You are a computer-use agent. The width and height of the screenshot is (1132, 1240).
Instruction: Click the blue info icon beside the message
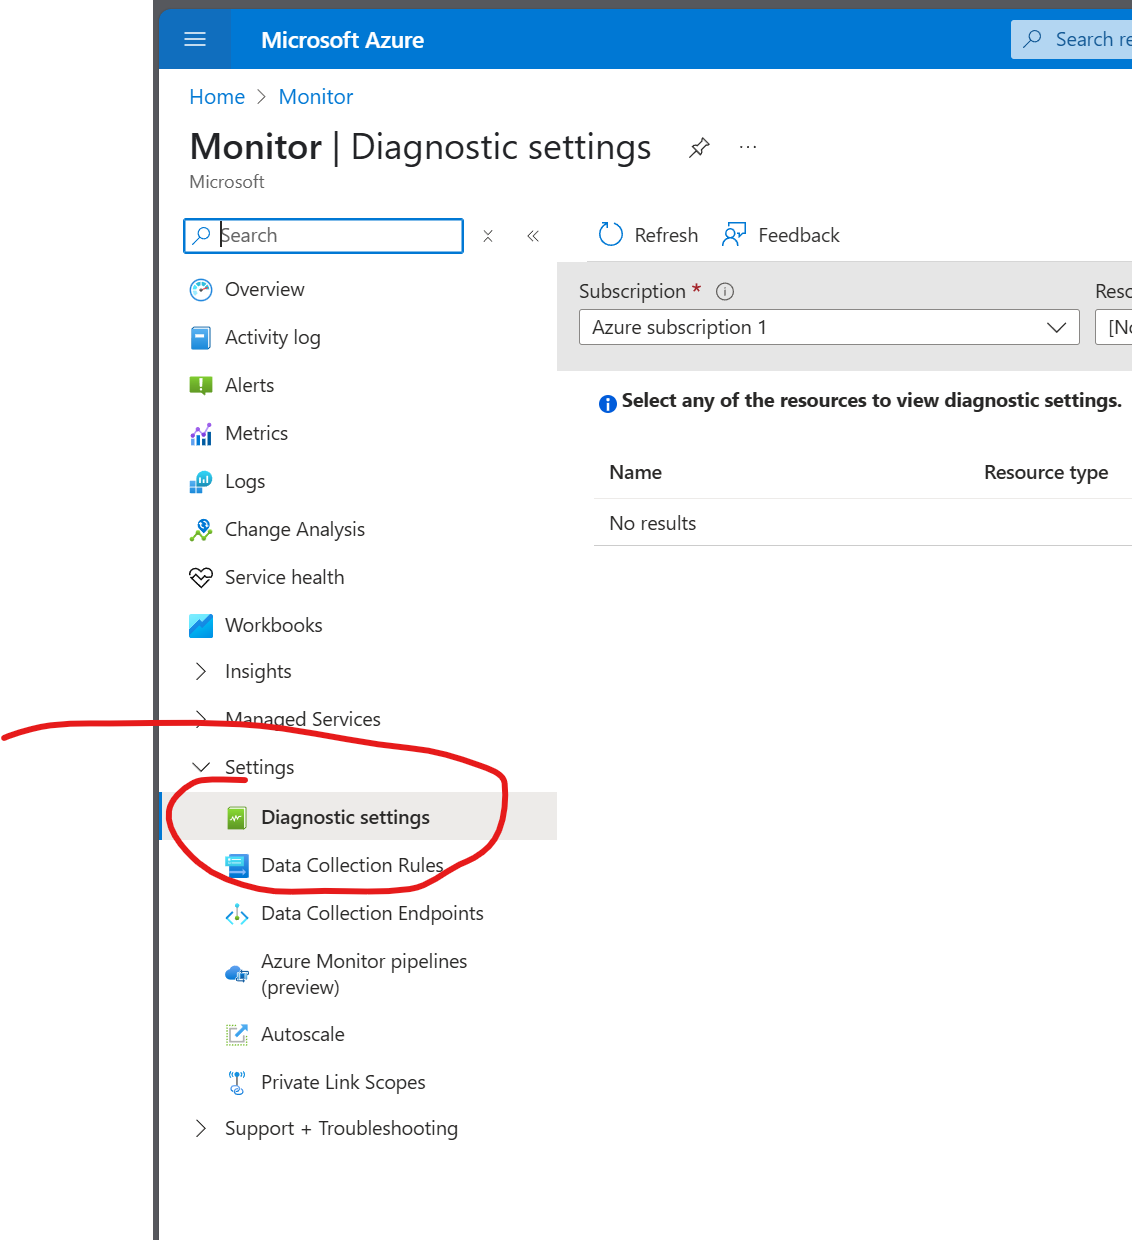[x=608, y=404]
